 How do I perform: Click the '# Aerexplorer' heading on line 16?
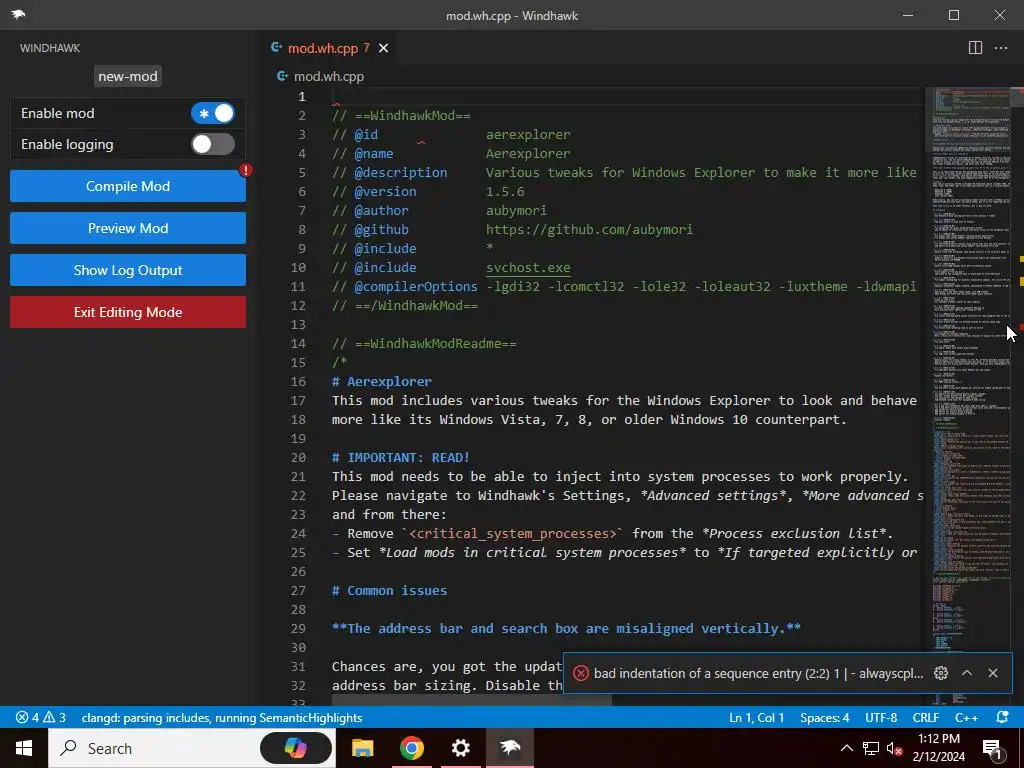pyautogui.click(x=381, y=381)
